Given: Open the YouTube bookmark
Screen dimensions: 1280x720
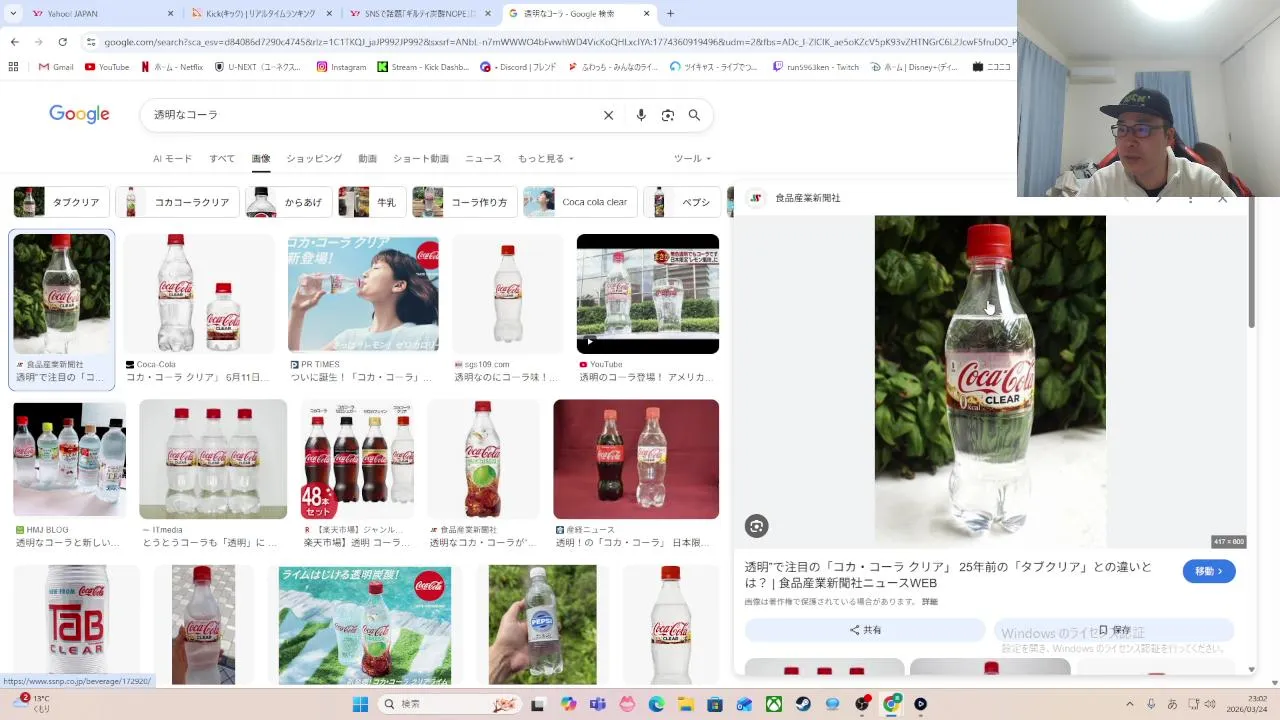Looking at the screenshot, I should 107,67.
